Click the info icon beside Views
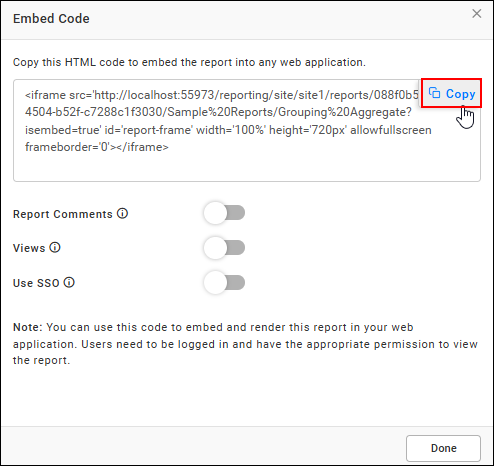Image resolution: width=494 pixels, height=466 pixels. (x=55, y=247)
